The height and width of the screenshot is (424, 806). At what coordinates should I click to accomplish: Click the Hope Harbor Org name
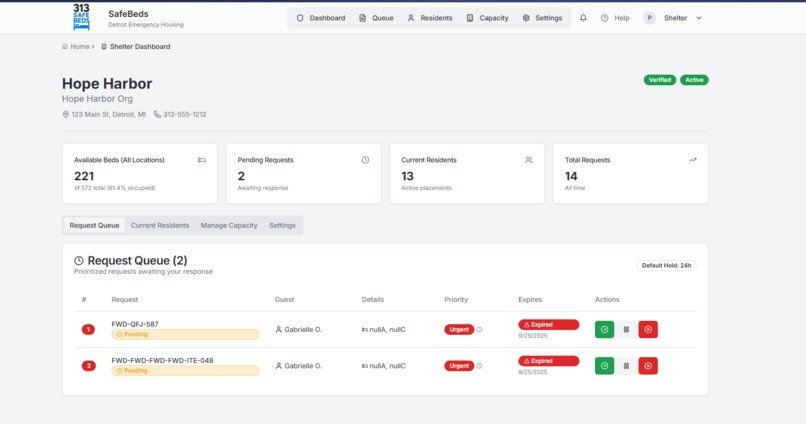pos(97,99)
